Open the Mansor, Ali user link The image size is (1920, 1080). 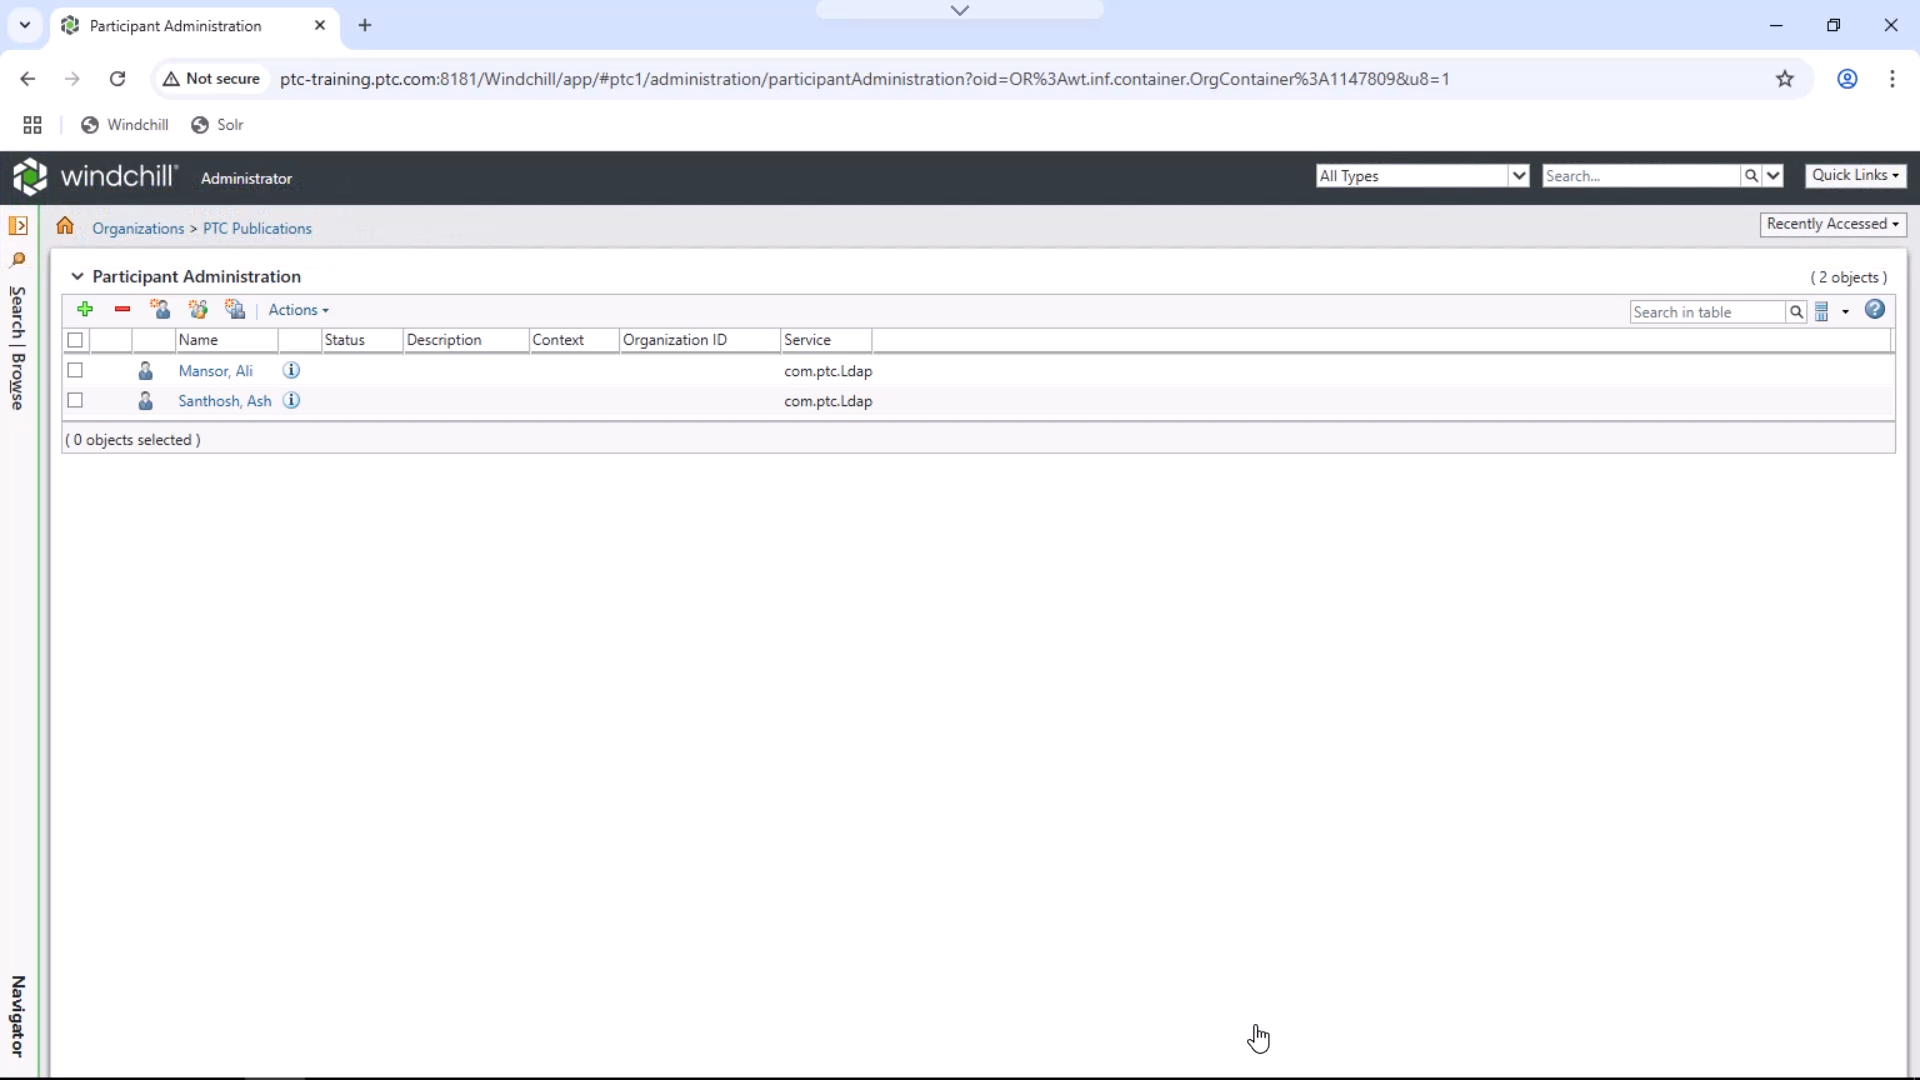pos(215,371)
